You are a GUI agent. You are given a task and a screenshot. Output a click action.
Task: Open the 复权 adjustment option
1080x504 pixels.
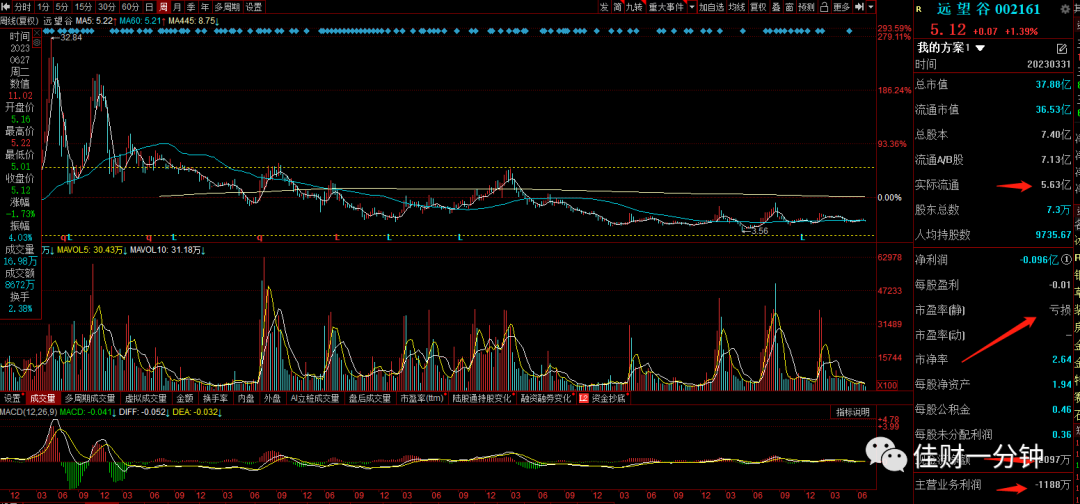pos(758,7)
